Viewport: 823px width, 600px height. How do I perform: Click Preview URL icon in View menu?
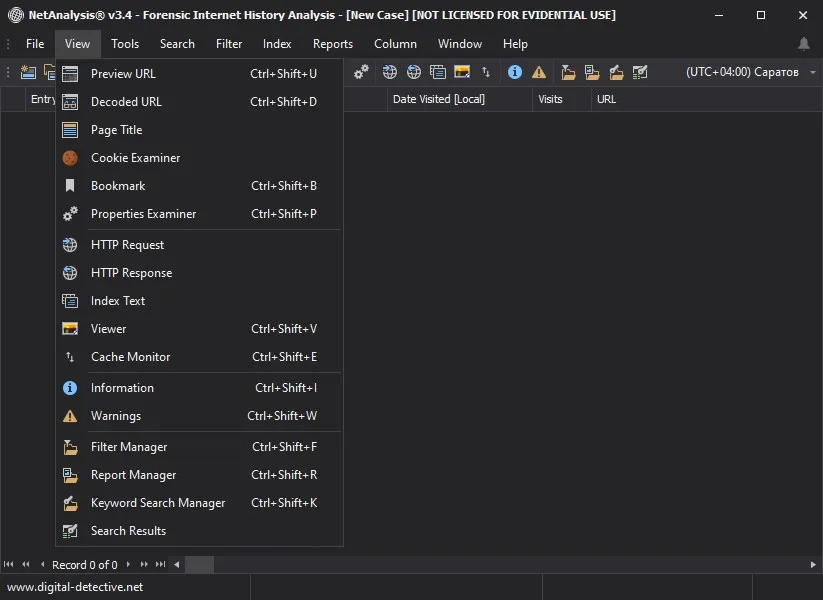tap(70, 74)
